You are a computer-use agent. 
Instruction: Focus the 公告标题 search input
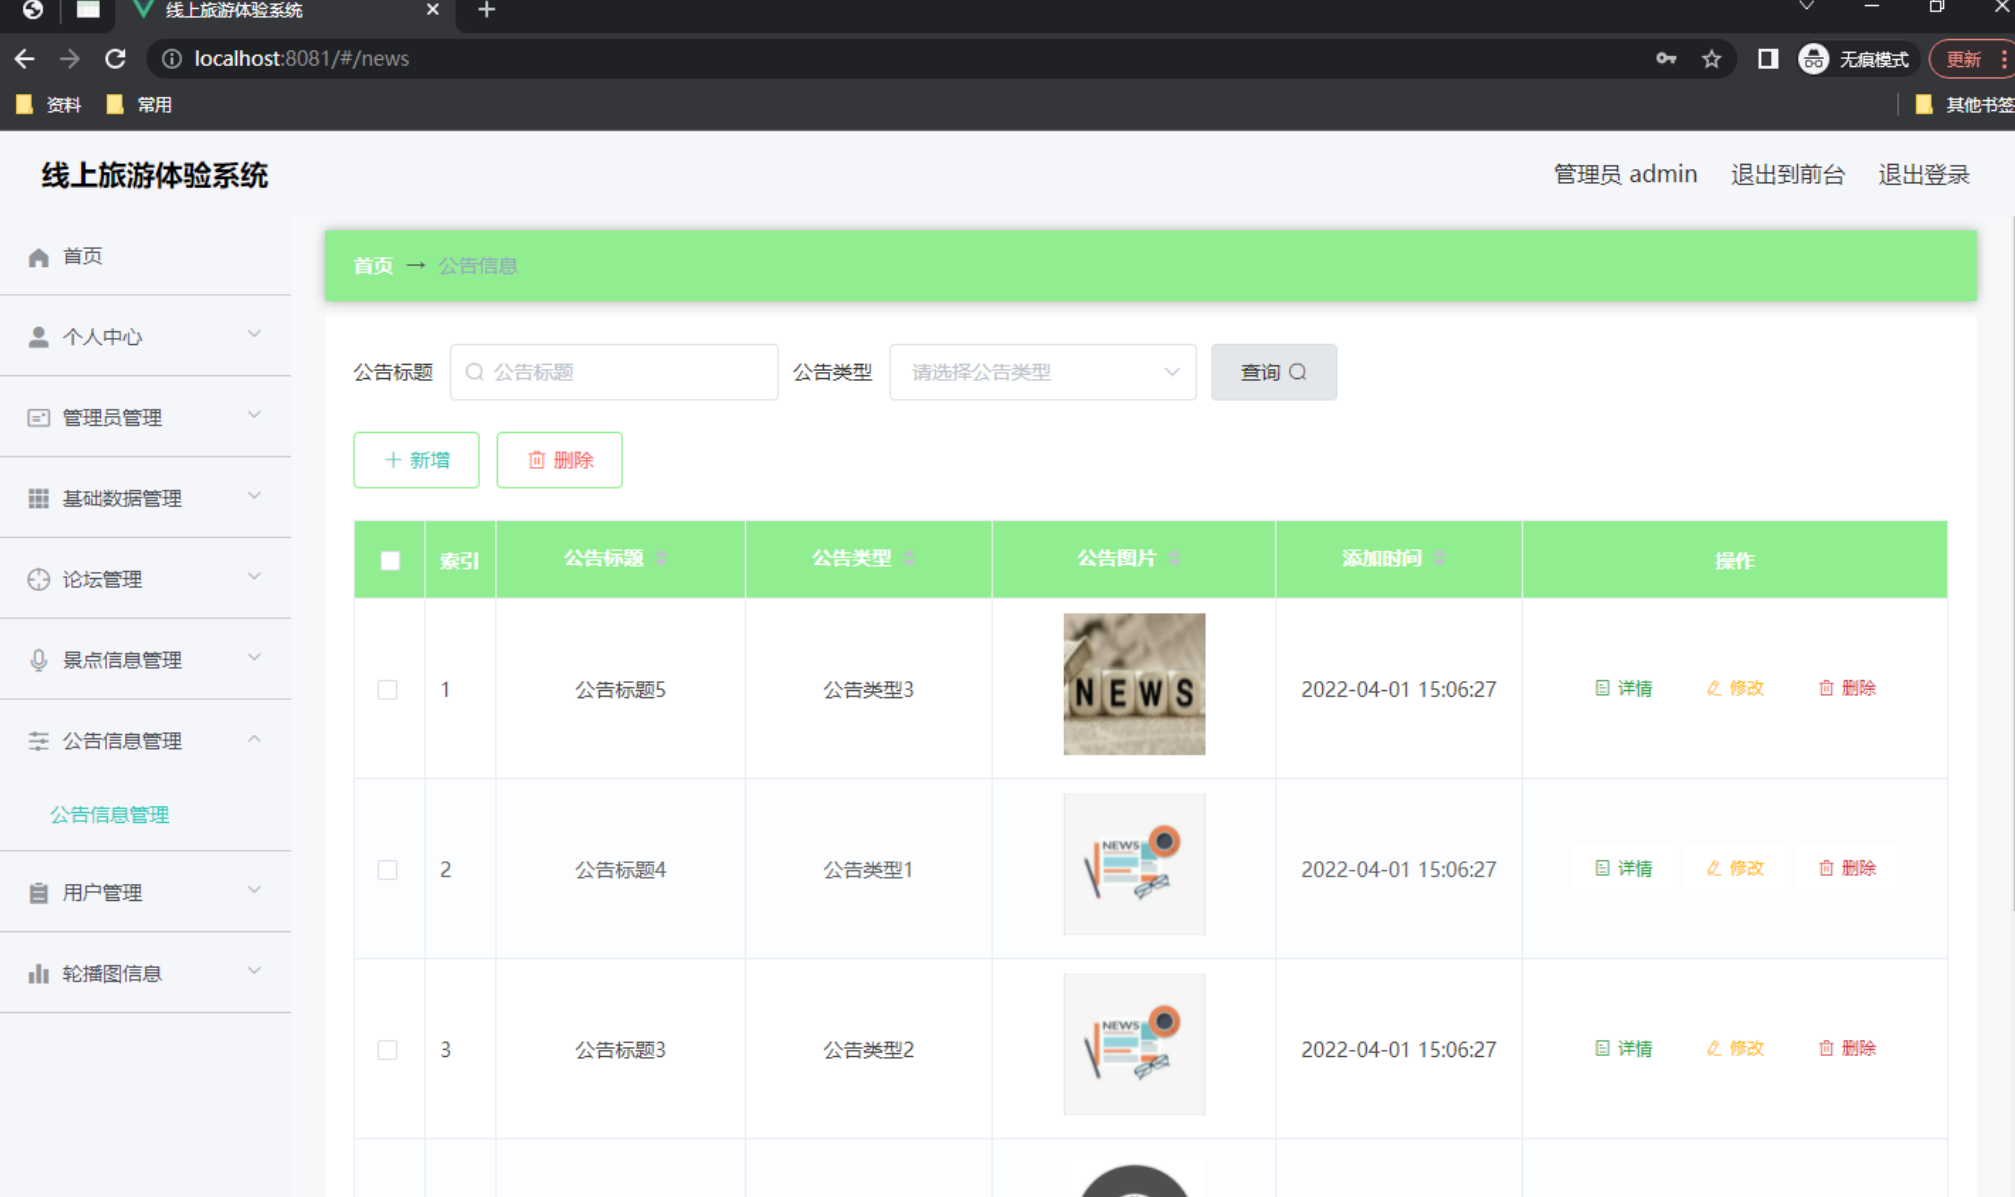(x=614, y=372)
